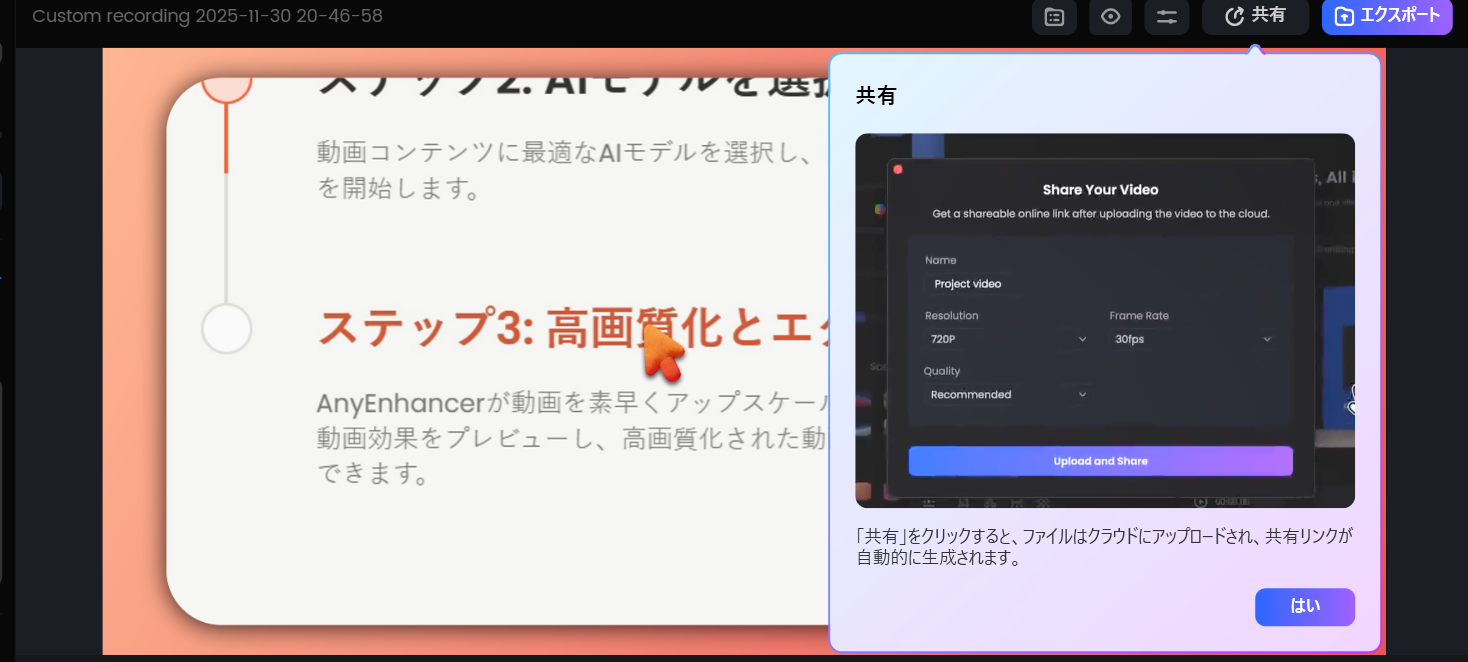Select the ステップ3 circle step marker

pyautogui.click(x=226, y=329)
